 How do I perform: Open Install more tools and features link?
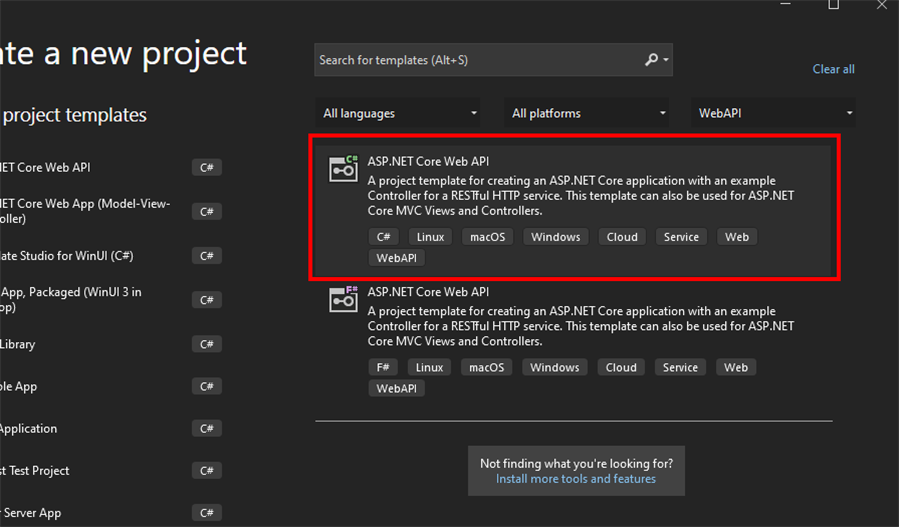575,479
